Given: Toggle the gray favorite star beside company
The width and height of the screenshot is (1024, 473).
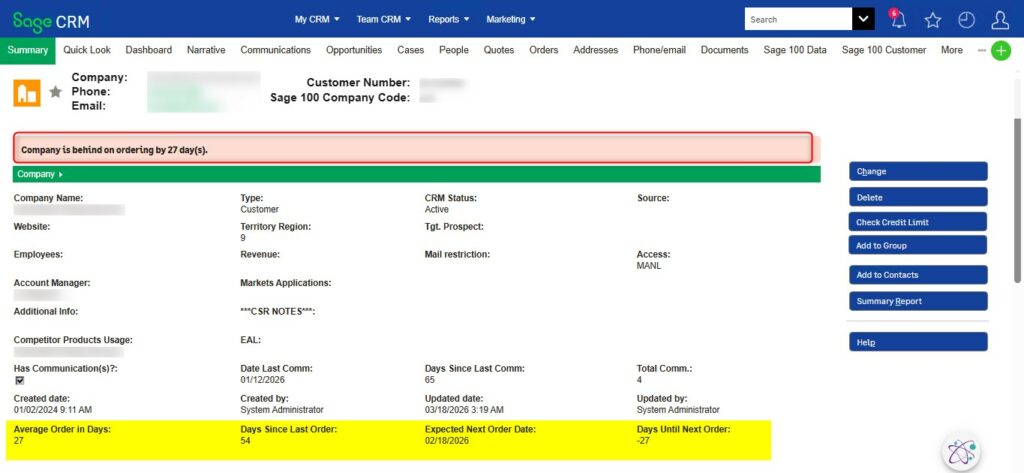Looking at the screenshot, I should pyautogui.click(x=56, y=92).
